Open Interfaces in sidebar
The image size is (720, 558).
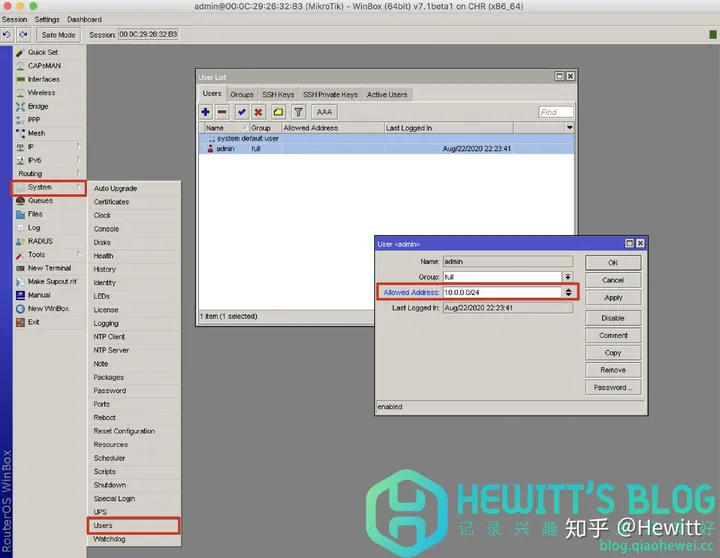coord(49,79)
